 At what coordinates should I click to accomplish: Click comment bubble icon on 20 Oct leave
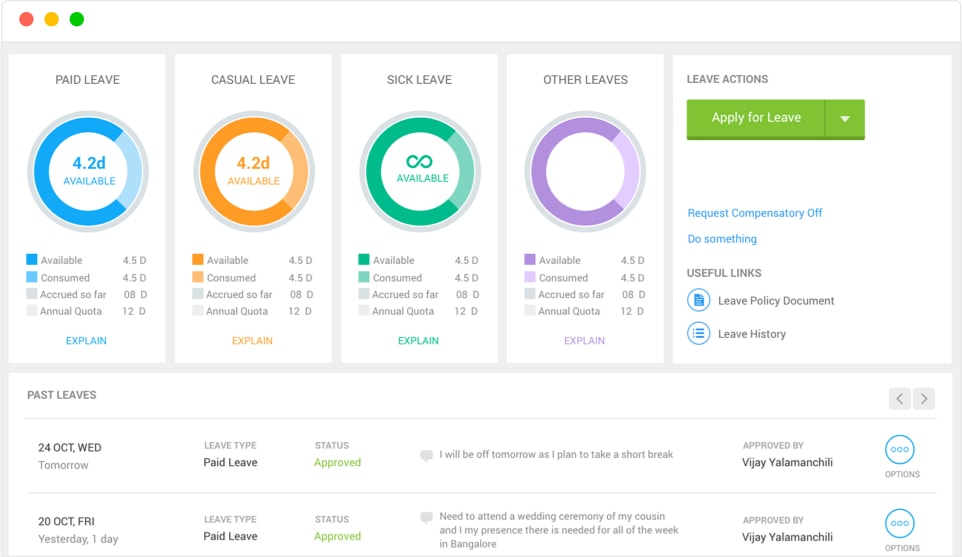[x=427, y=519]
